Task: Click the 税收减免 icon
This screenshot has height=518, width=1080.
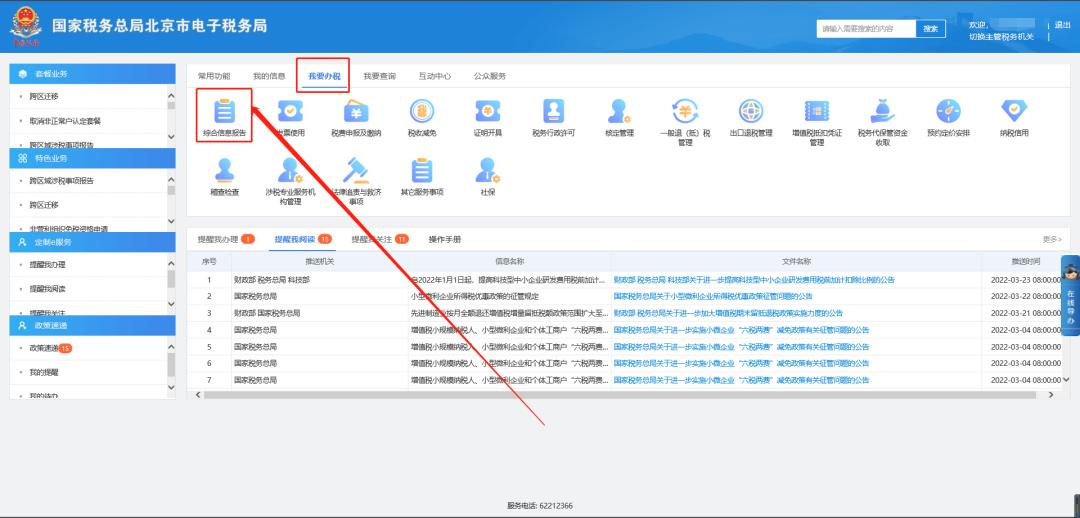Action: point(421,113)
